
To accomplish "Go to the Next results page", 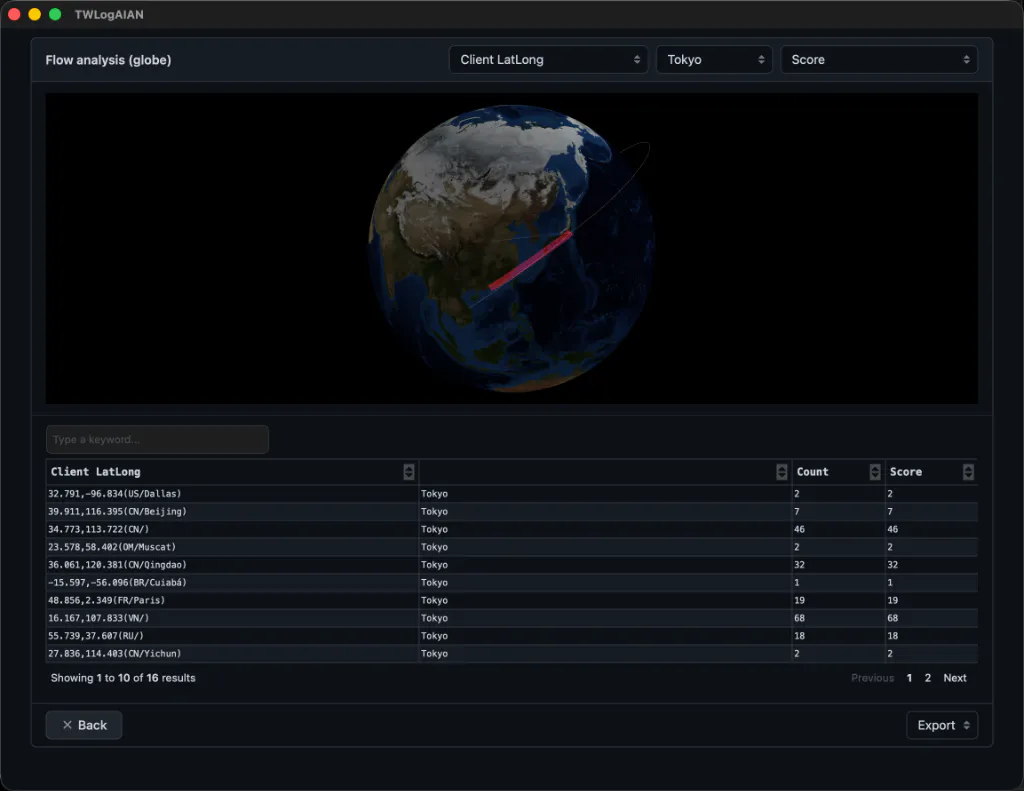I will pos(954,678).
